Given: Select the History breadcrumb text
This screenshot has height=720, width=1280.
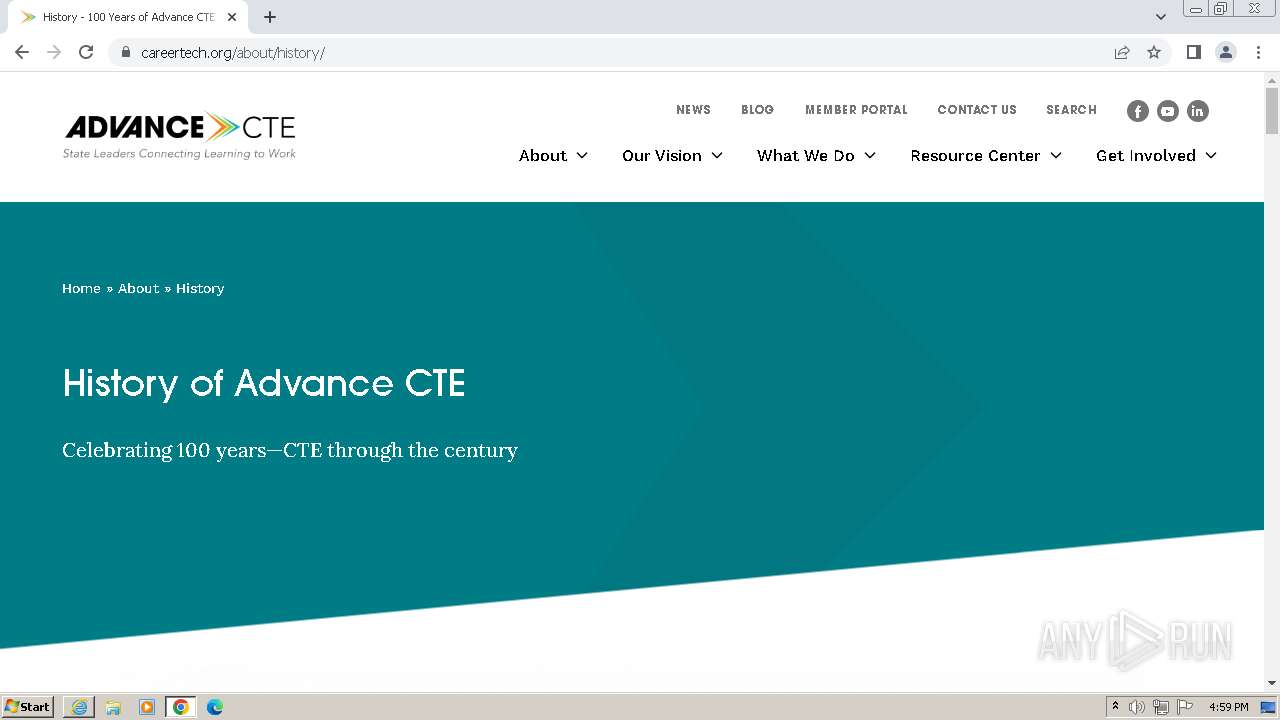Looking at the screenshot, I should (200, 288).
